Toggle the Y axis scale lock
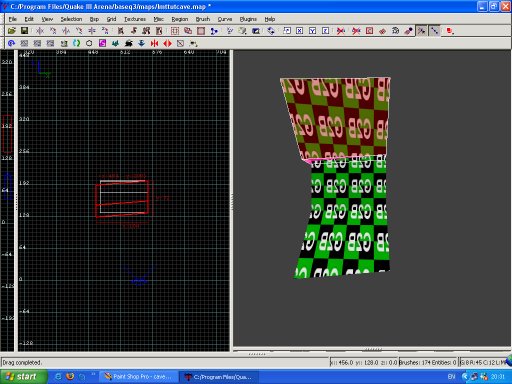Viewport: 512px width, 384px height. pyautogui.click(x=312, y=31)
